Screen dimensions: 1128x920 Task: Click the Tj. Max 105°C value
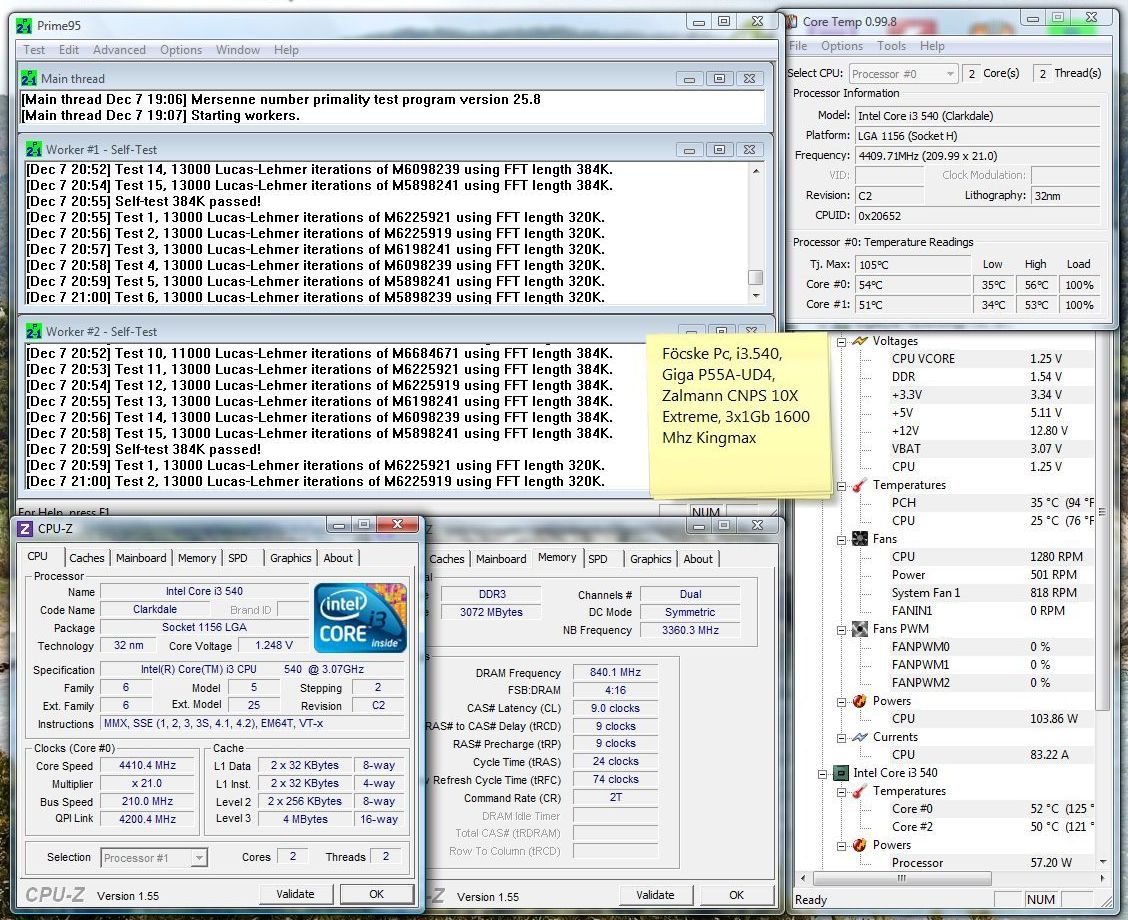tap(912, 265)
